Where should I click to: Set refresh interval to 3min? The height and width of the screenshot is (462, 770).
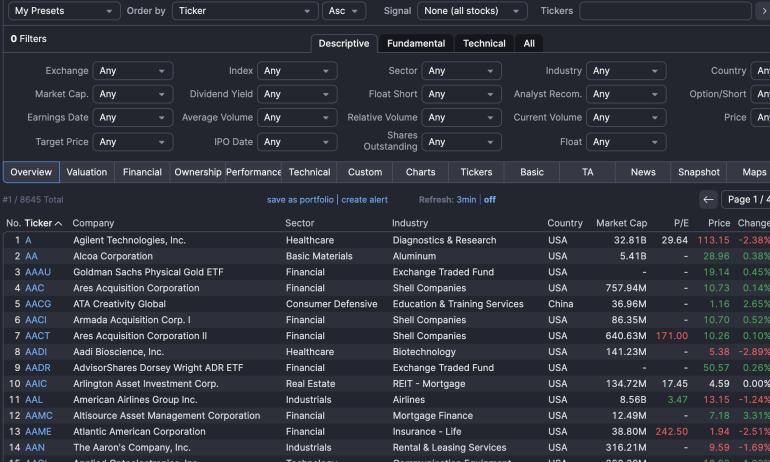coord(466,200)
